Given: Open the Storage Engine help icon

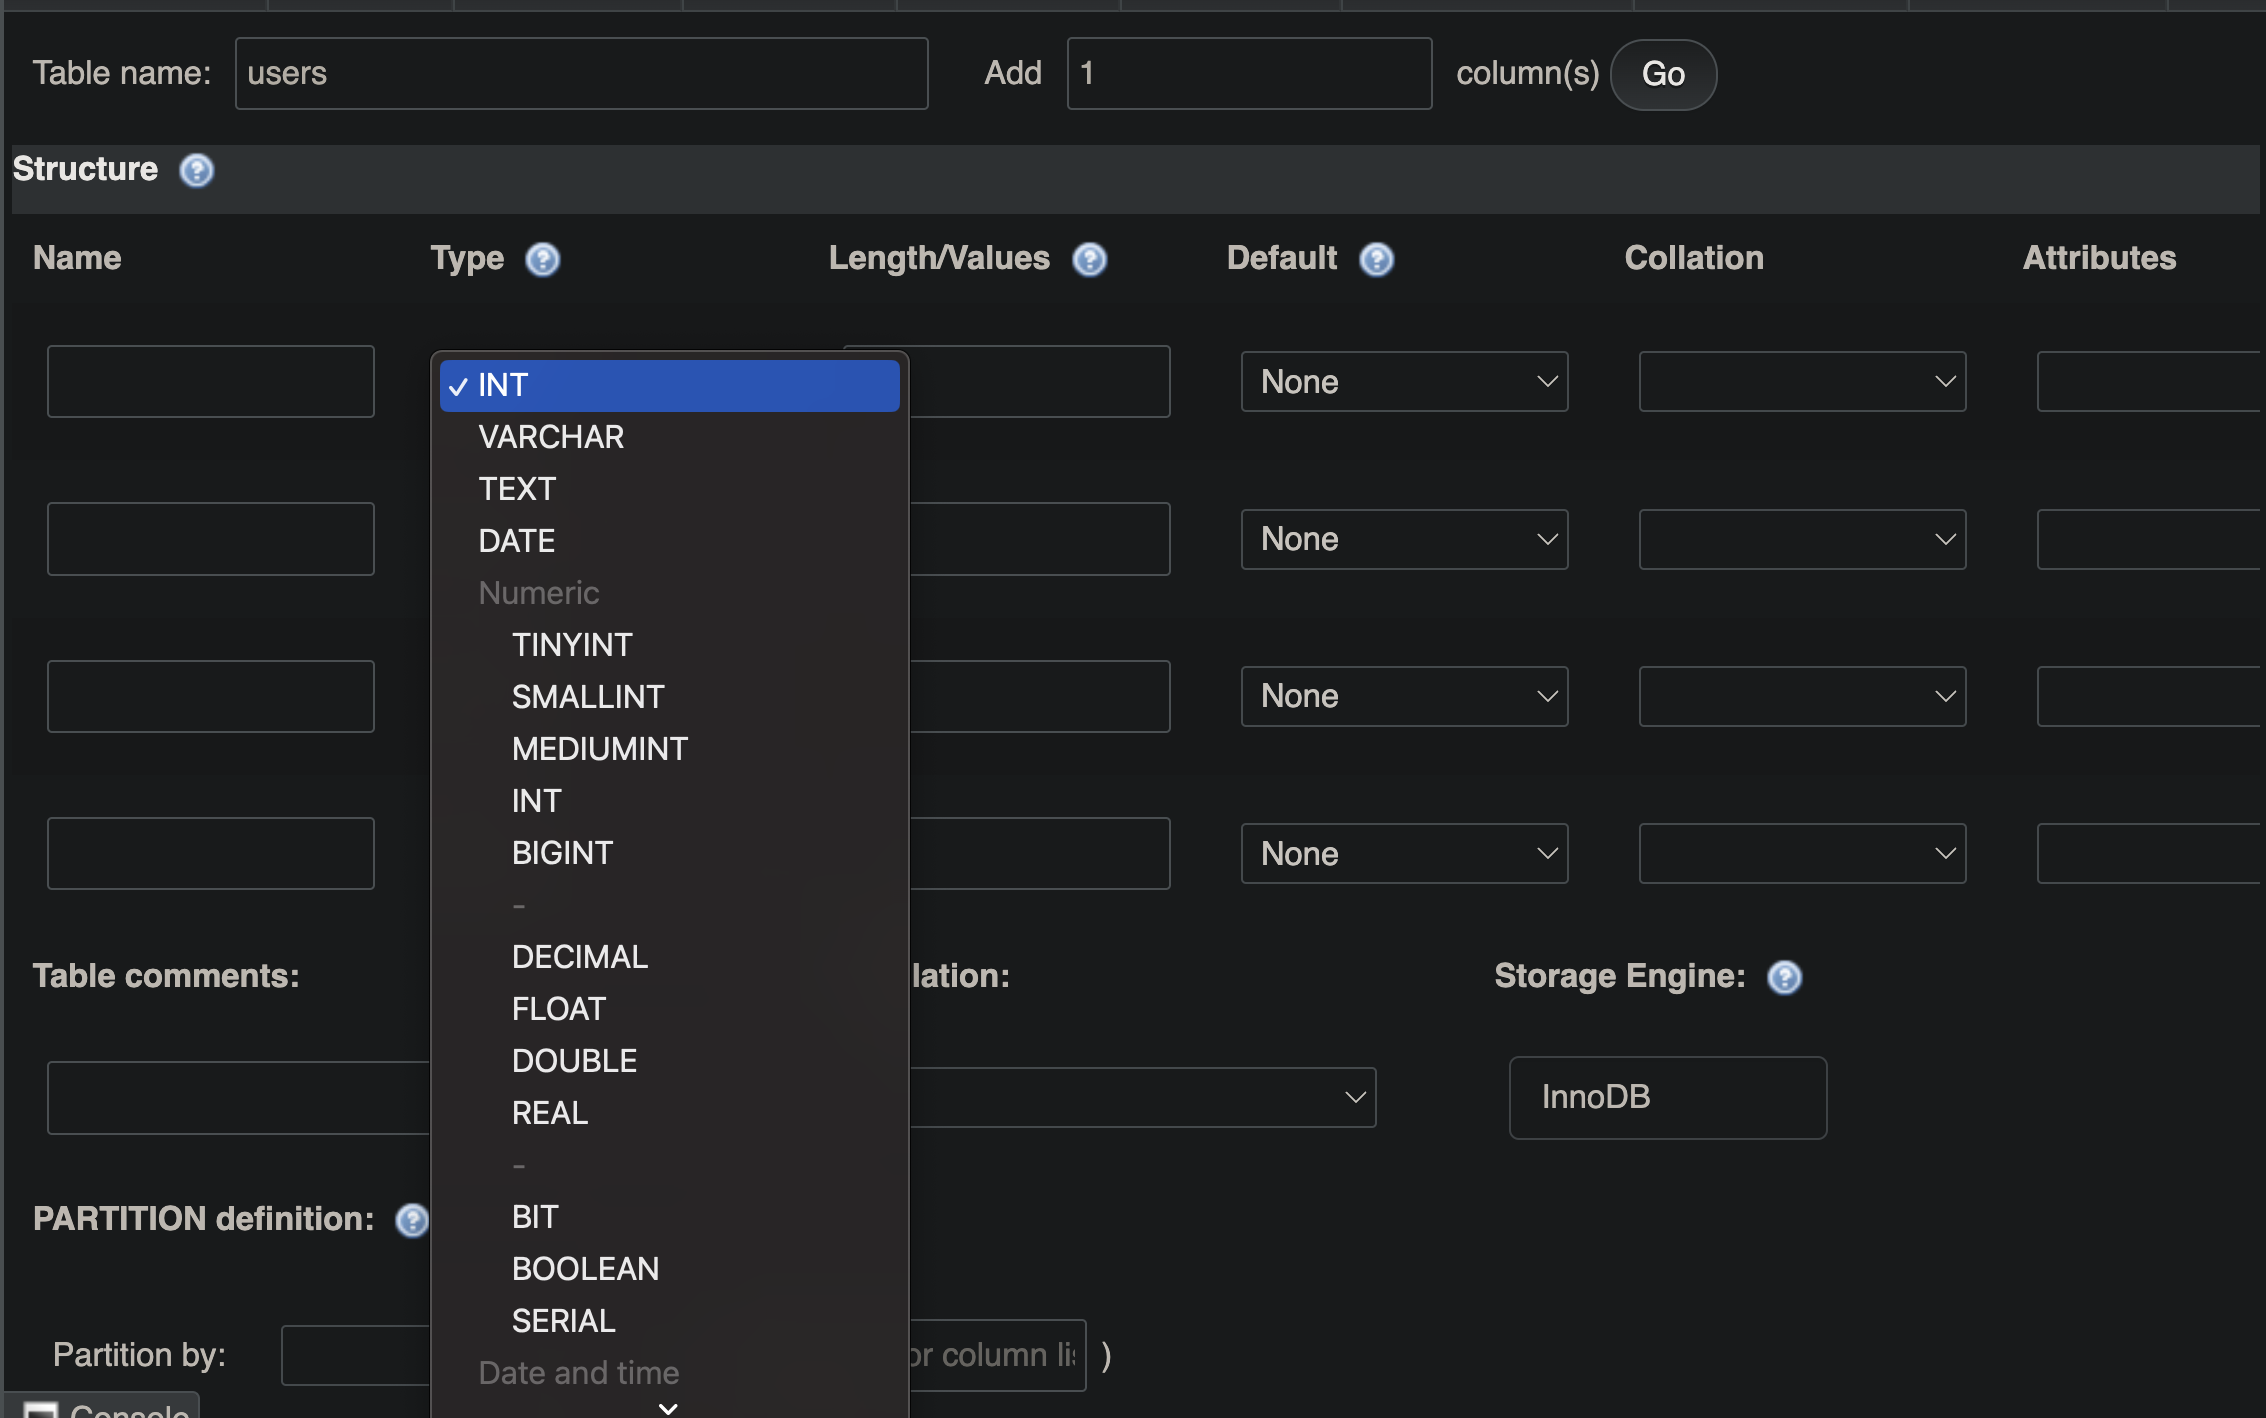Looking at the screenshot, I should (1784, 977).
